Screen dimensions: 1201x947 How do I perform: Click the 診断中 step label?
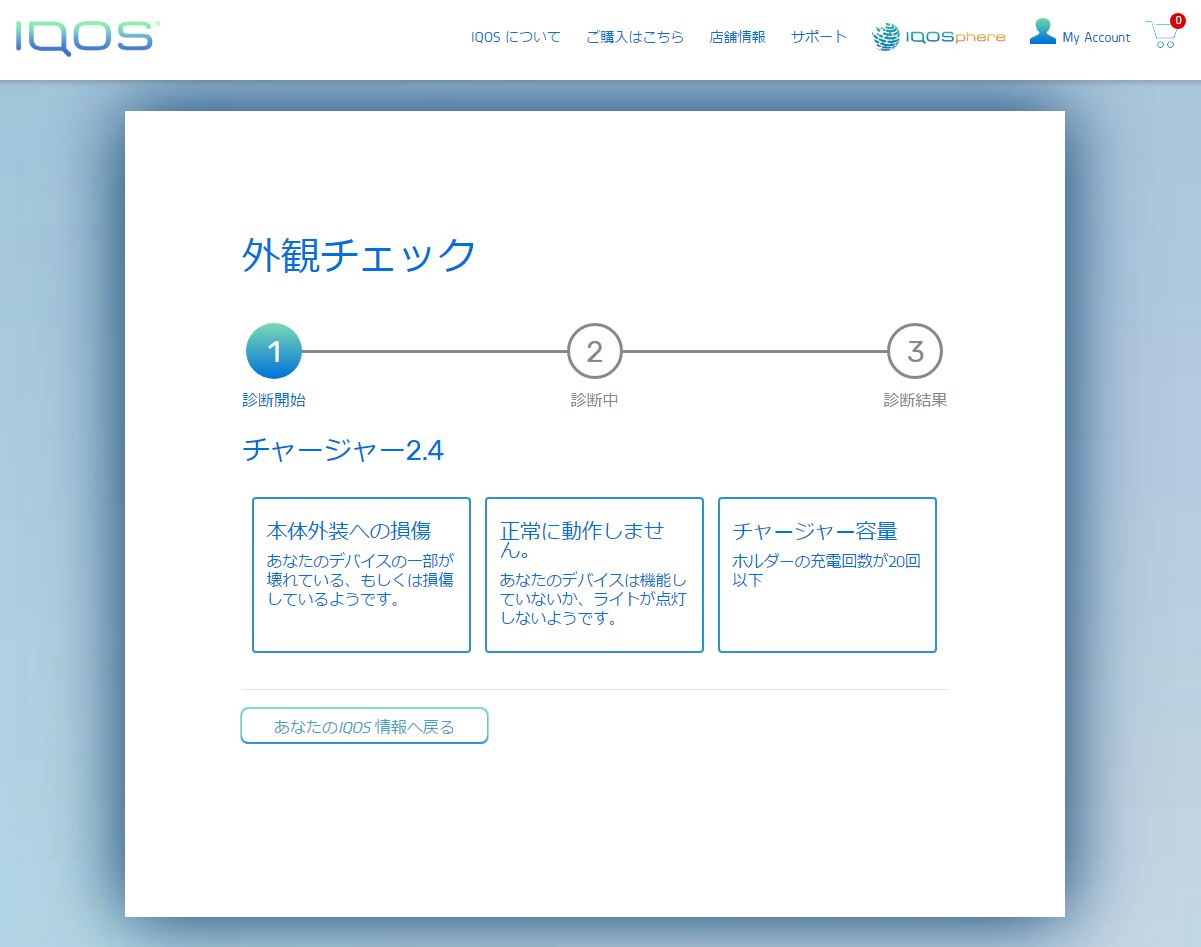595,400
